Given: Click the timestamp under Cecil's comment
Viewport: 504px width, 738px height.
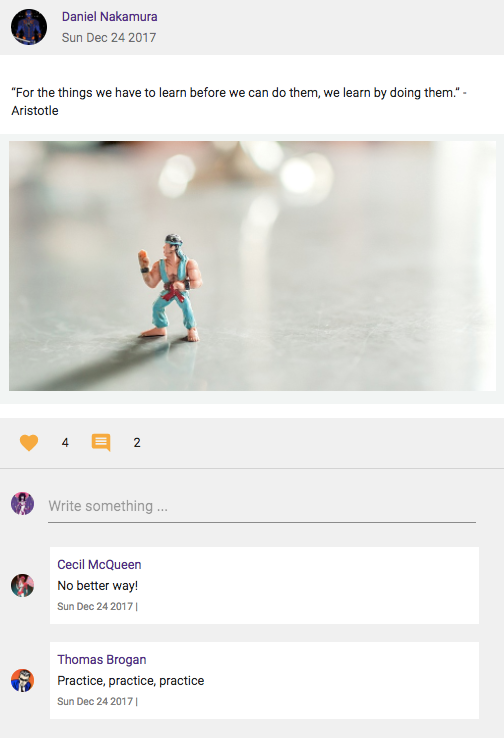Looking at the screenshot, I should (x=97, y=606).
